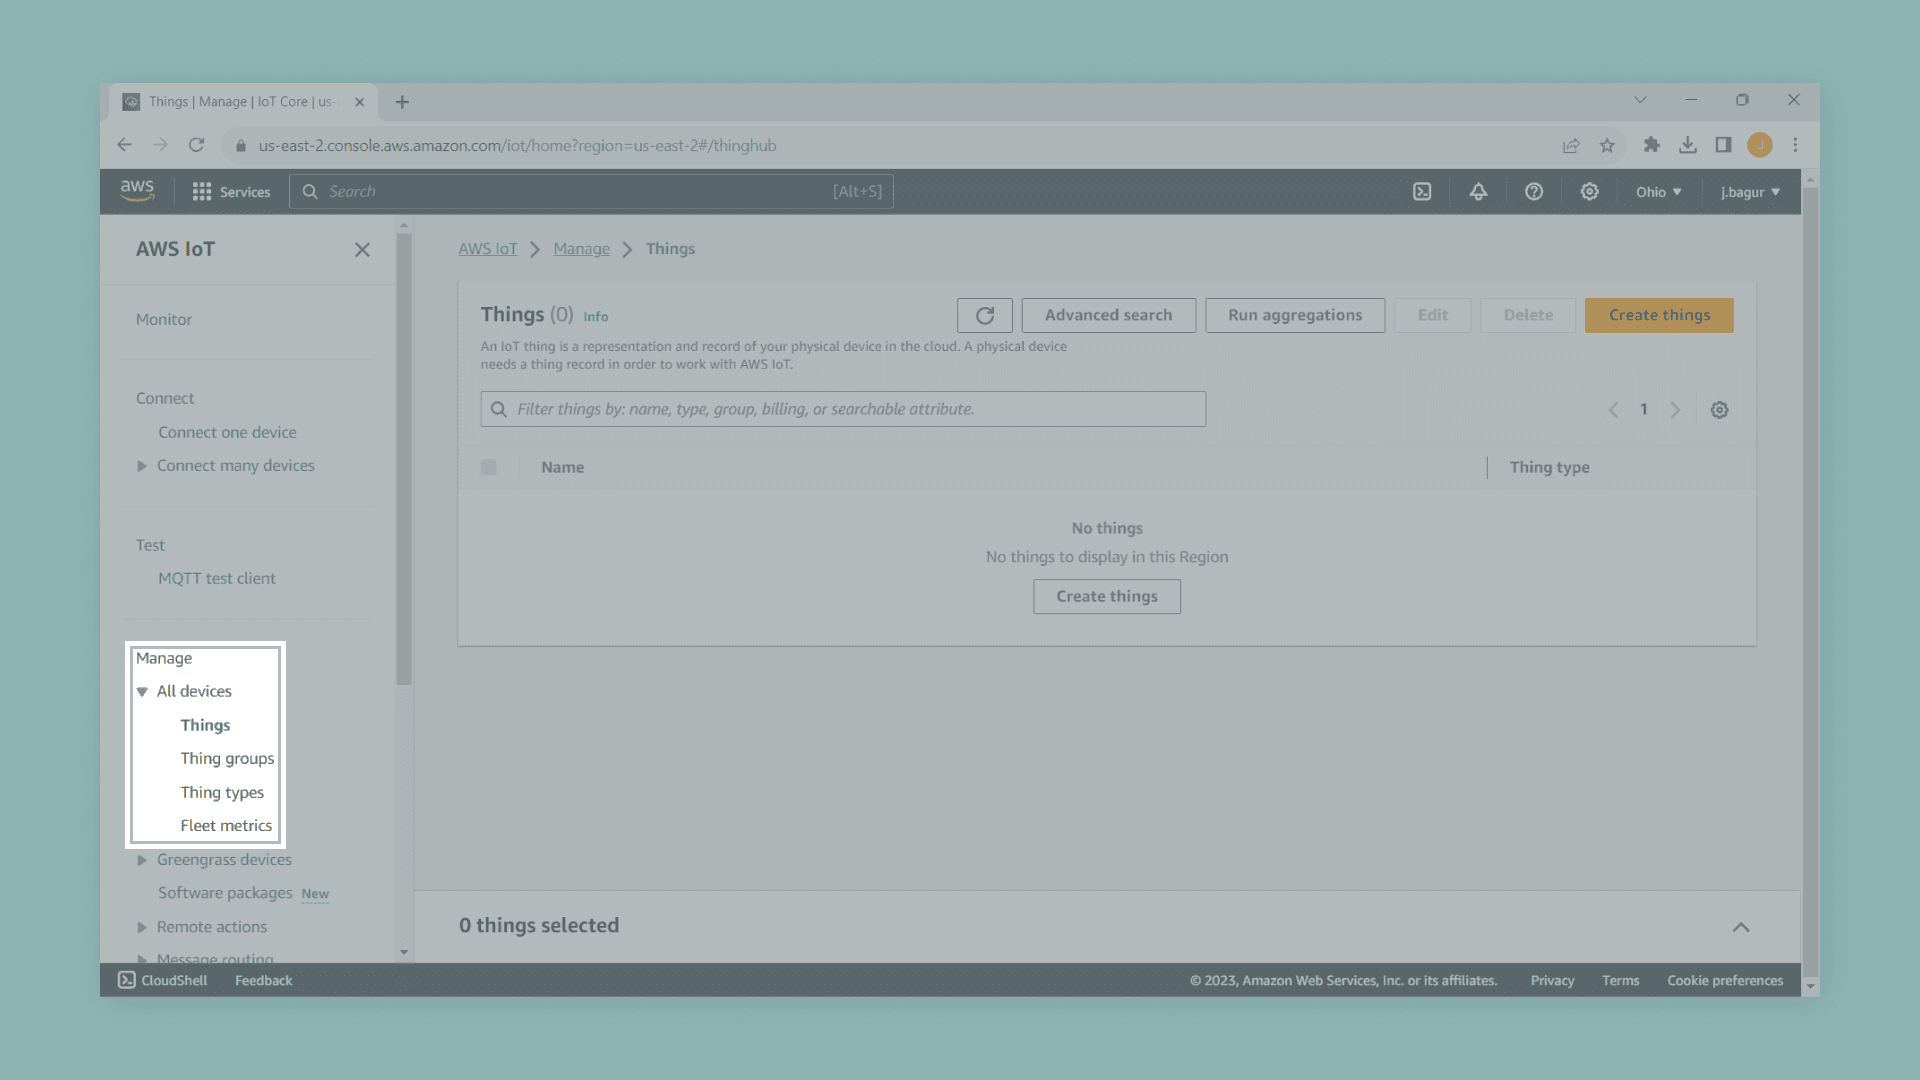Viewport: 1920px width, 1080px height.
Task: Expand the things selected panel
Action: coord(1741,927)
